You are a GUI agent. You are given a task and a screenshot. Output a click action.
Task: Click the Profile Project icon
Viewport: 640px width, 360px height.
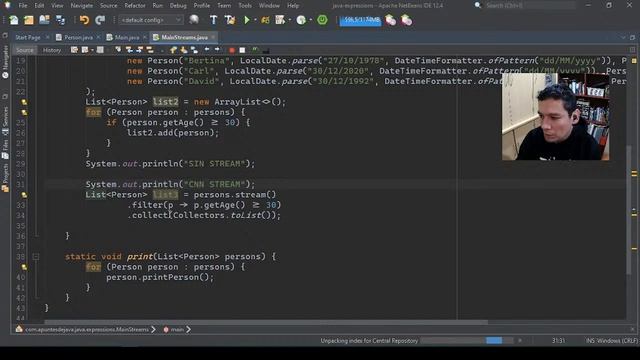pyautogui.click(x=280, y=20)
